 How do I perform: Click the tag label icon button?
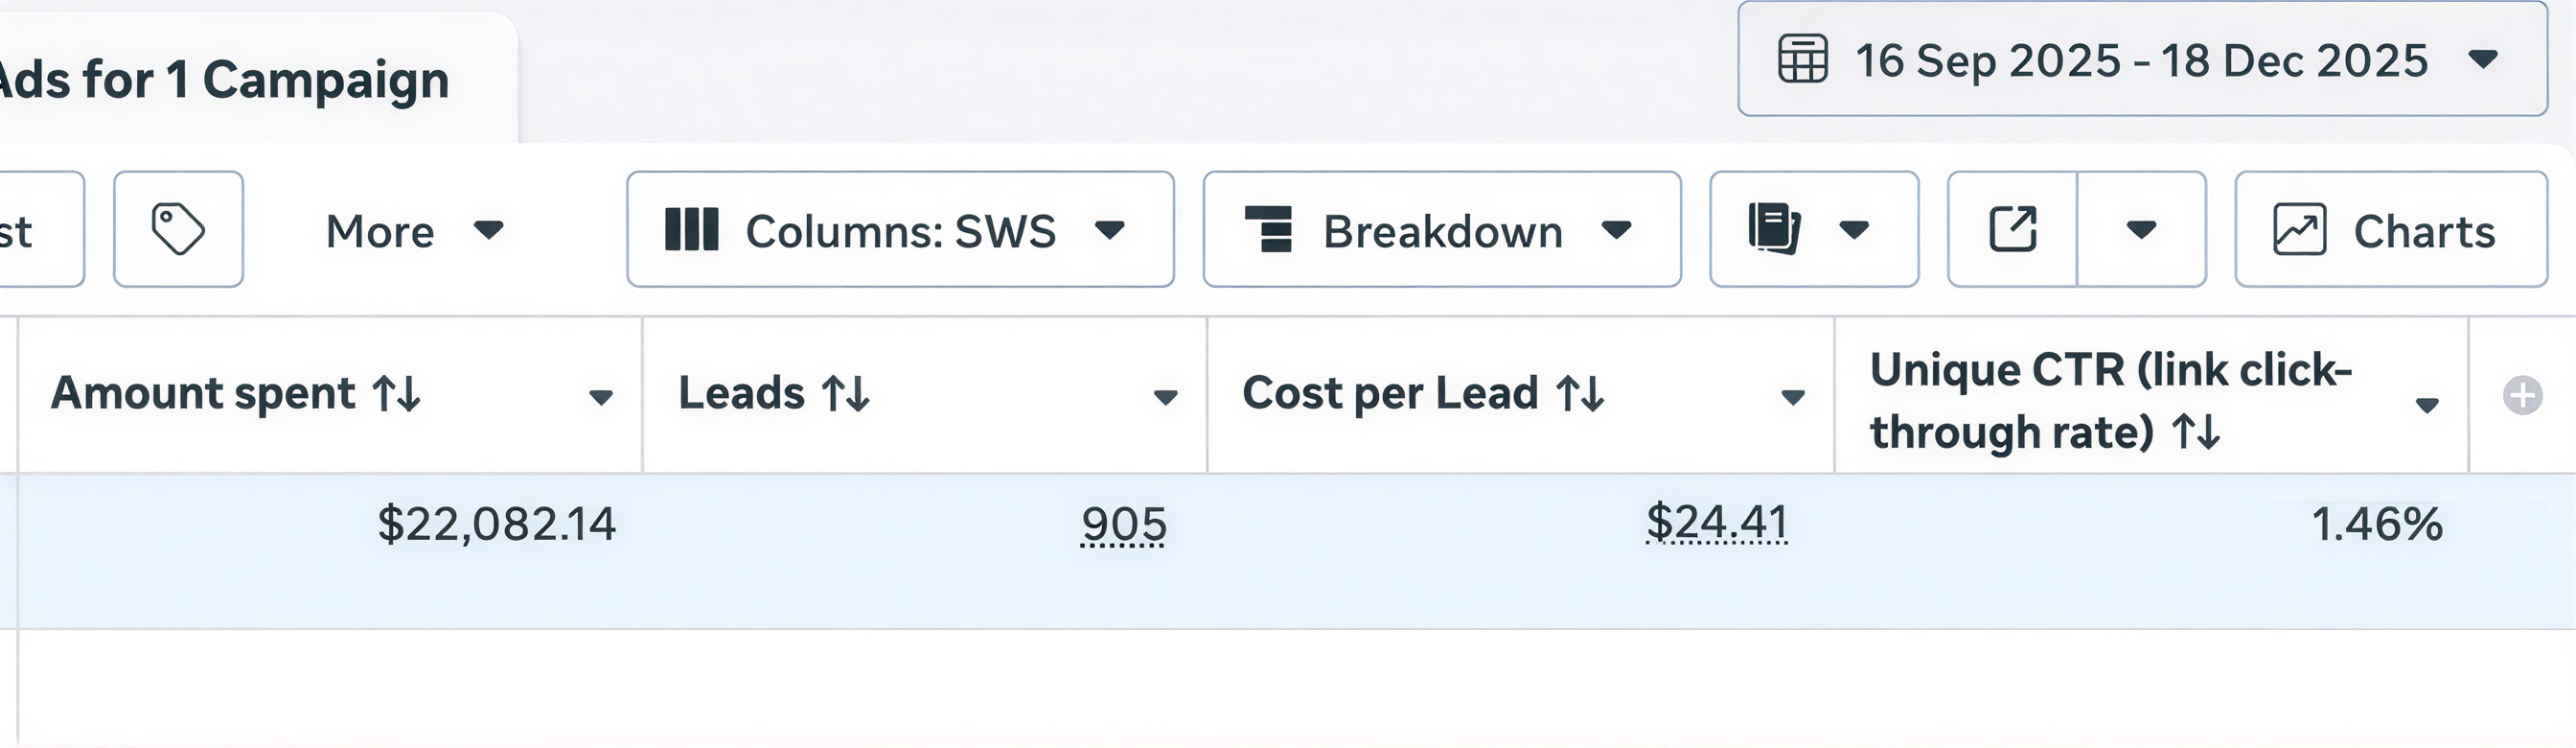click(178, 230)
